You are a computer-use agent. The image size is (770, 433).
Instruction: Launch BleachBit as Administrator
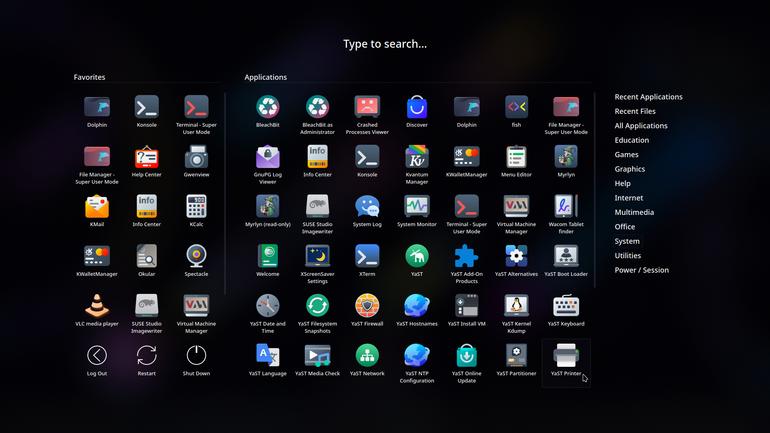tap(317, 115)
